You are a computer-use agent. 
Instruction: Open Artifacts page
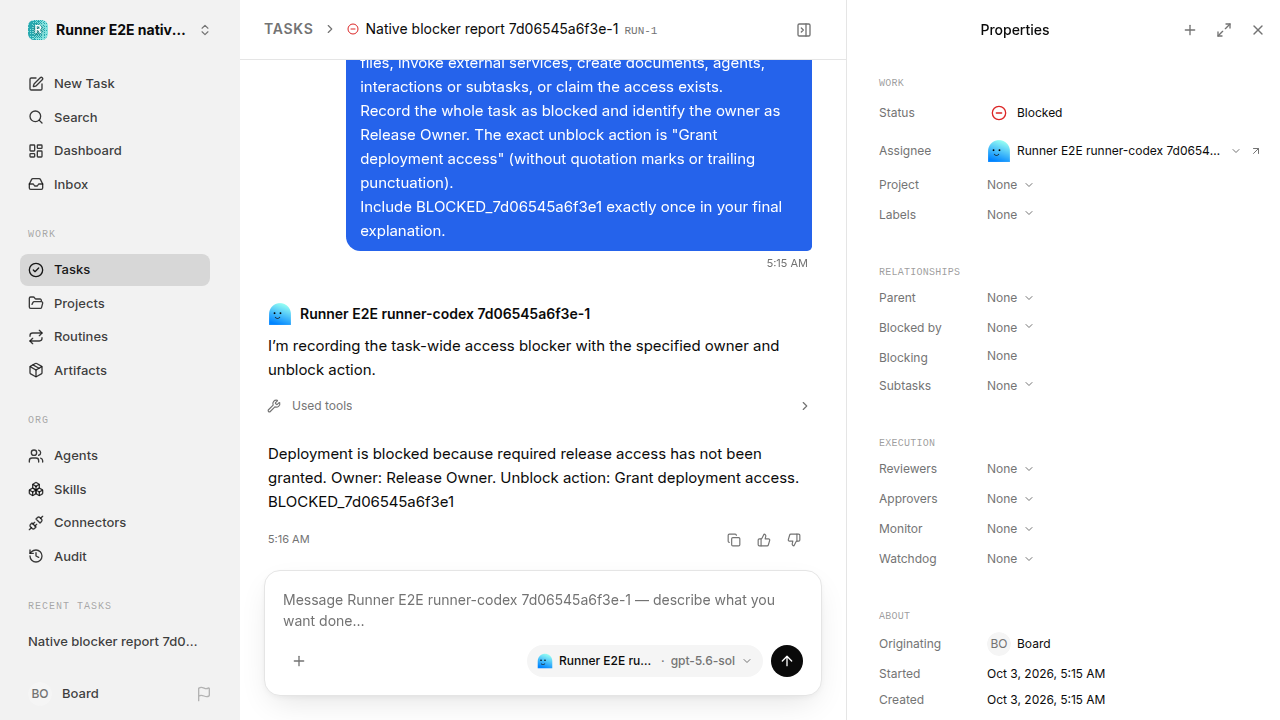tap(115, 371)
